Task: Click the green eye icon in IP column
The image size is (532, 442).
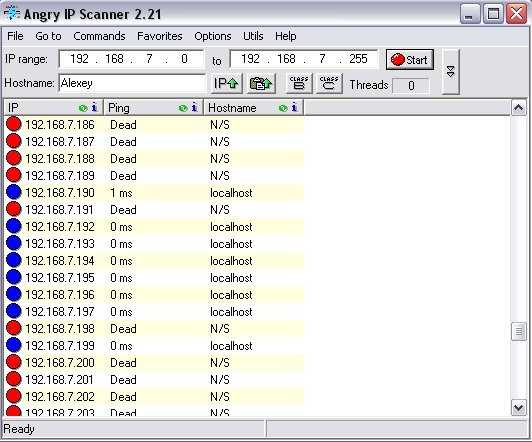Action: pos(83,108)
